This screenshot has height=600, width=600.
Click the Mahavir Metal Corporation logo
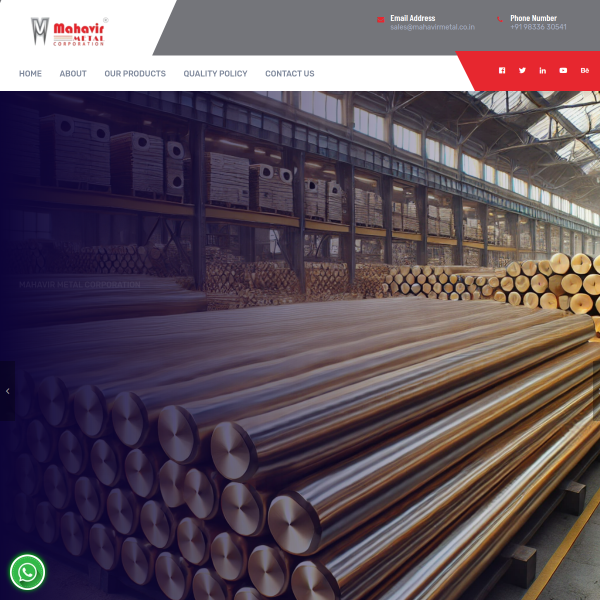point(68,31)
